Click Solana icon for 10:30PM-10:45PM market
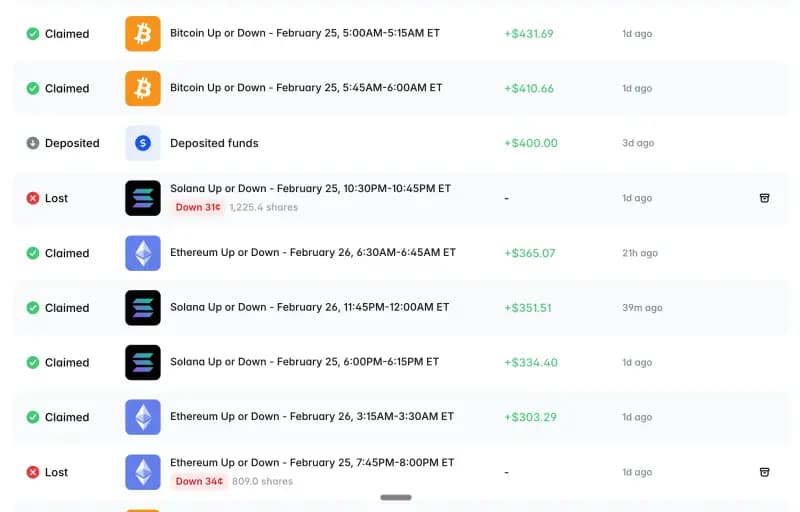This screenshot has height=512, width=800. click(x=142, y=198)
